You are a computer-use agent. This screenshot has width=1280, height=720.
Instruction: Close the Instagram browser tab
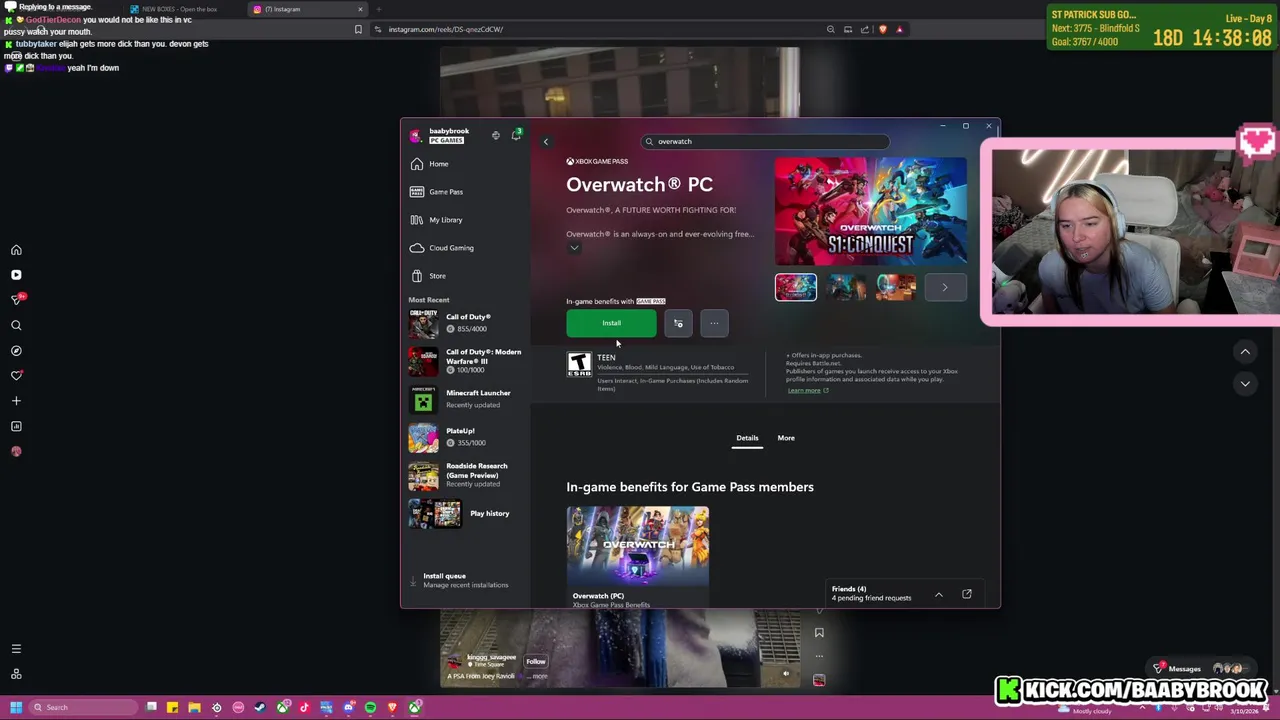tap(360, 9)
